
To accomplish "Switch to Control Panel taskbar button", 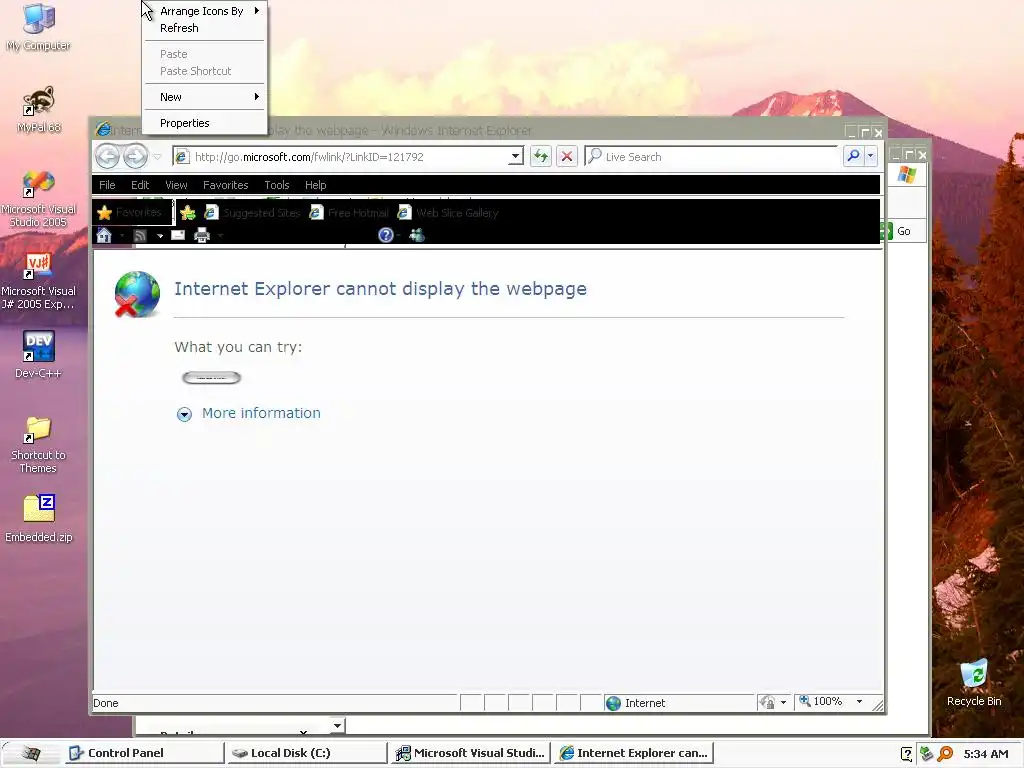I will coord(144,753).
